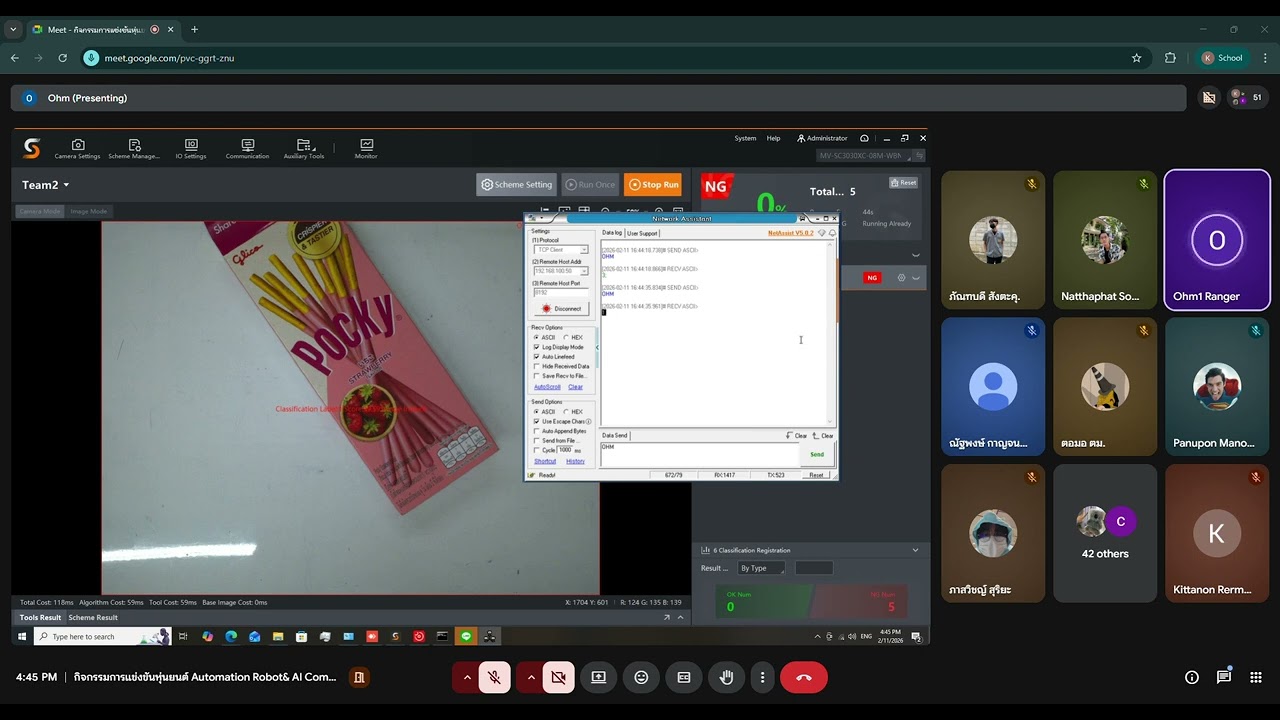The image size is (1280, 720).
Task: Open Windows Start menu in shared screen
Action: pyautogui.click(x=23, y=636)
